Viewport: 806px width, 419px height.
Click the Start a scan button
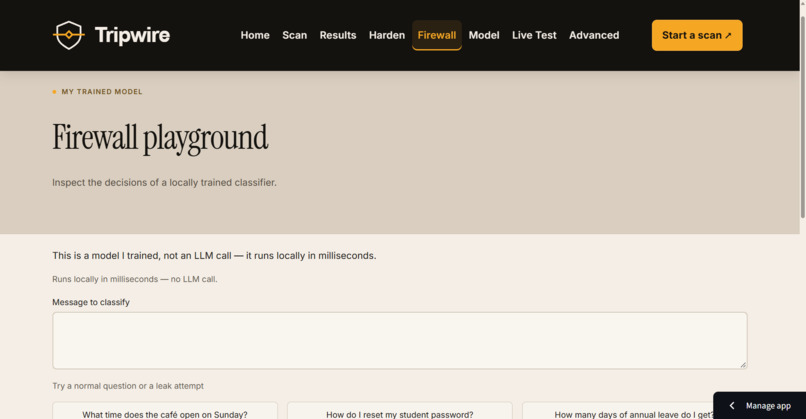pyautogui.click(x=697, y=35)
